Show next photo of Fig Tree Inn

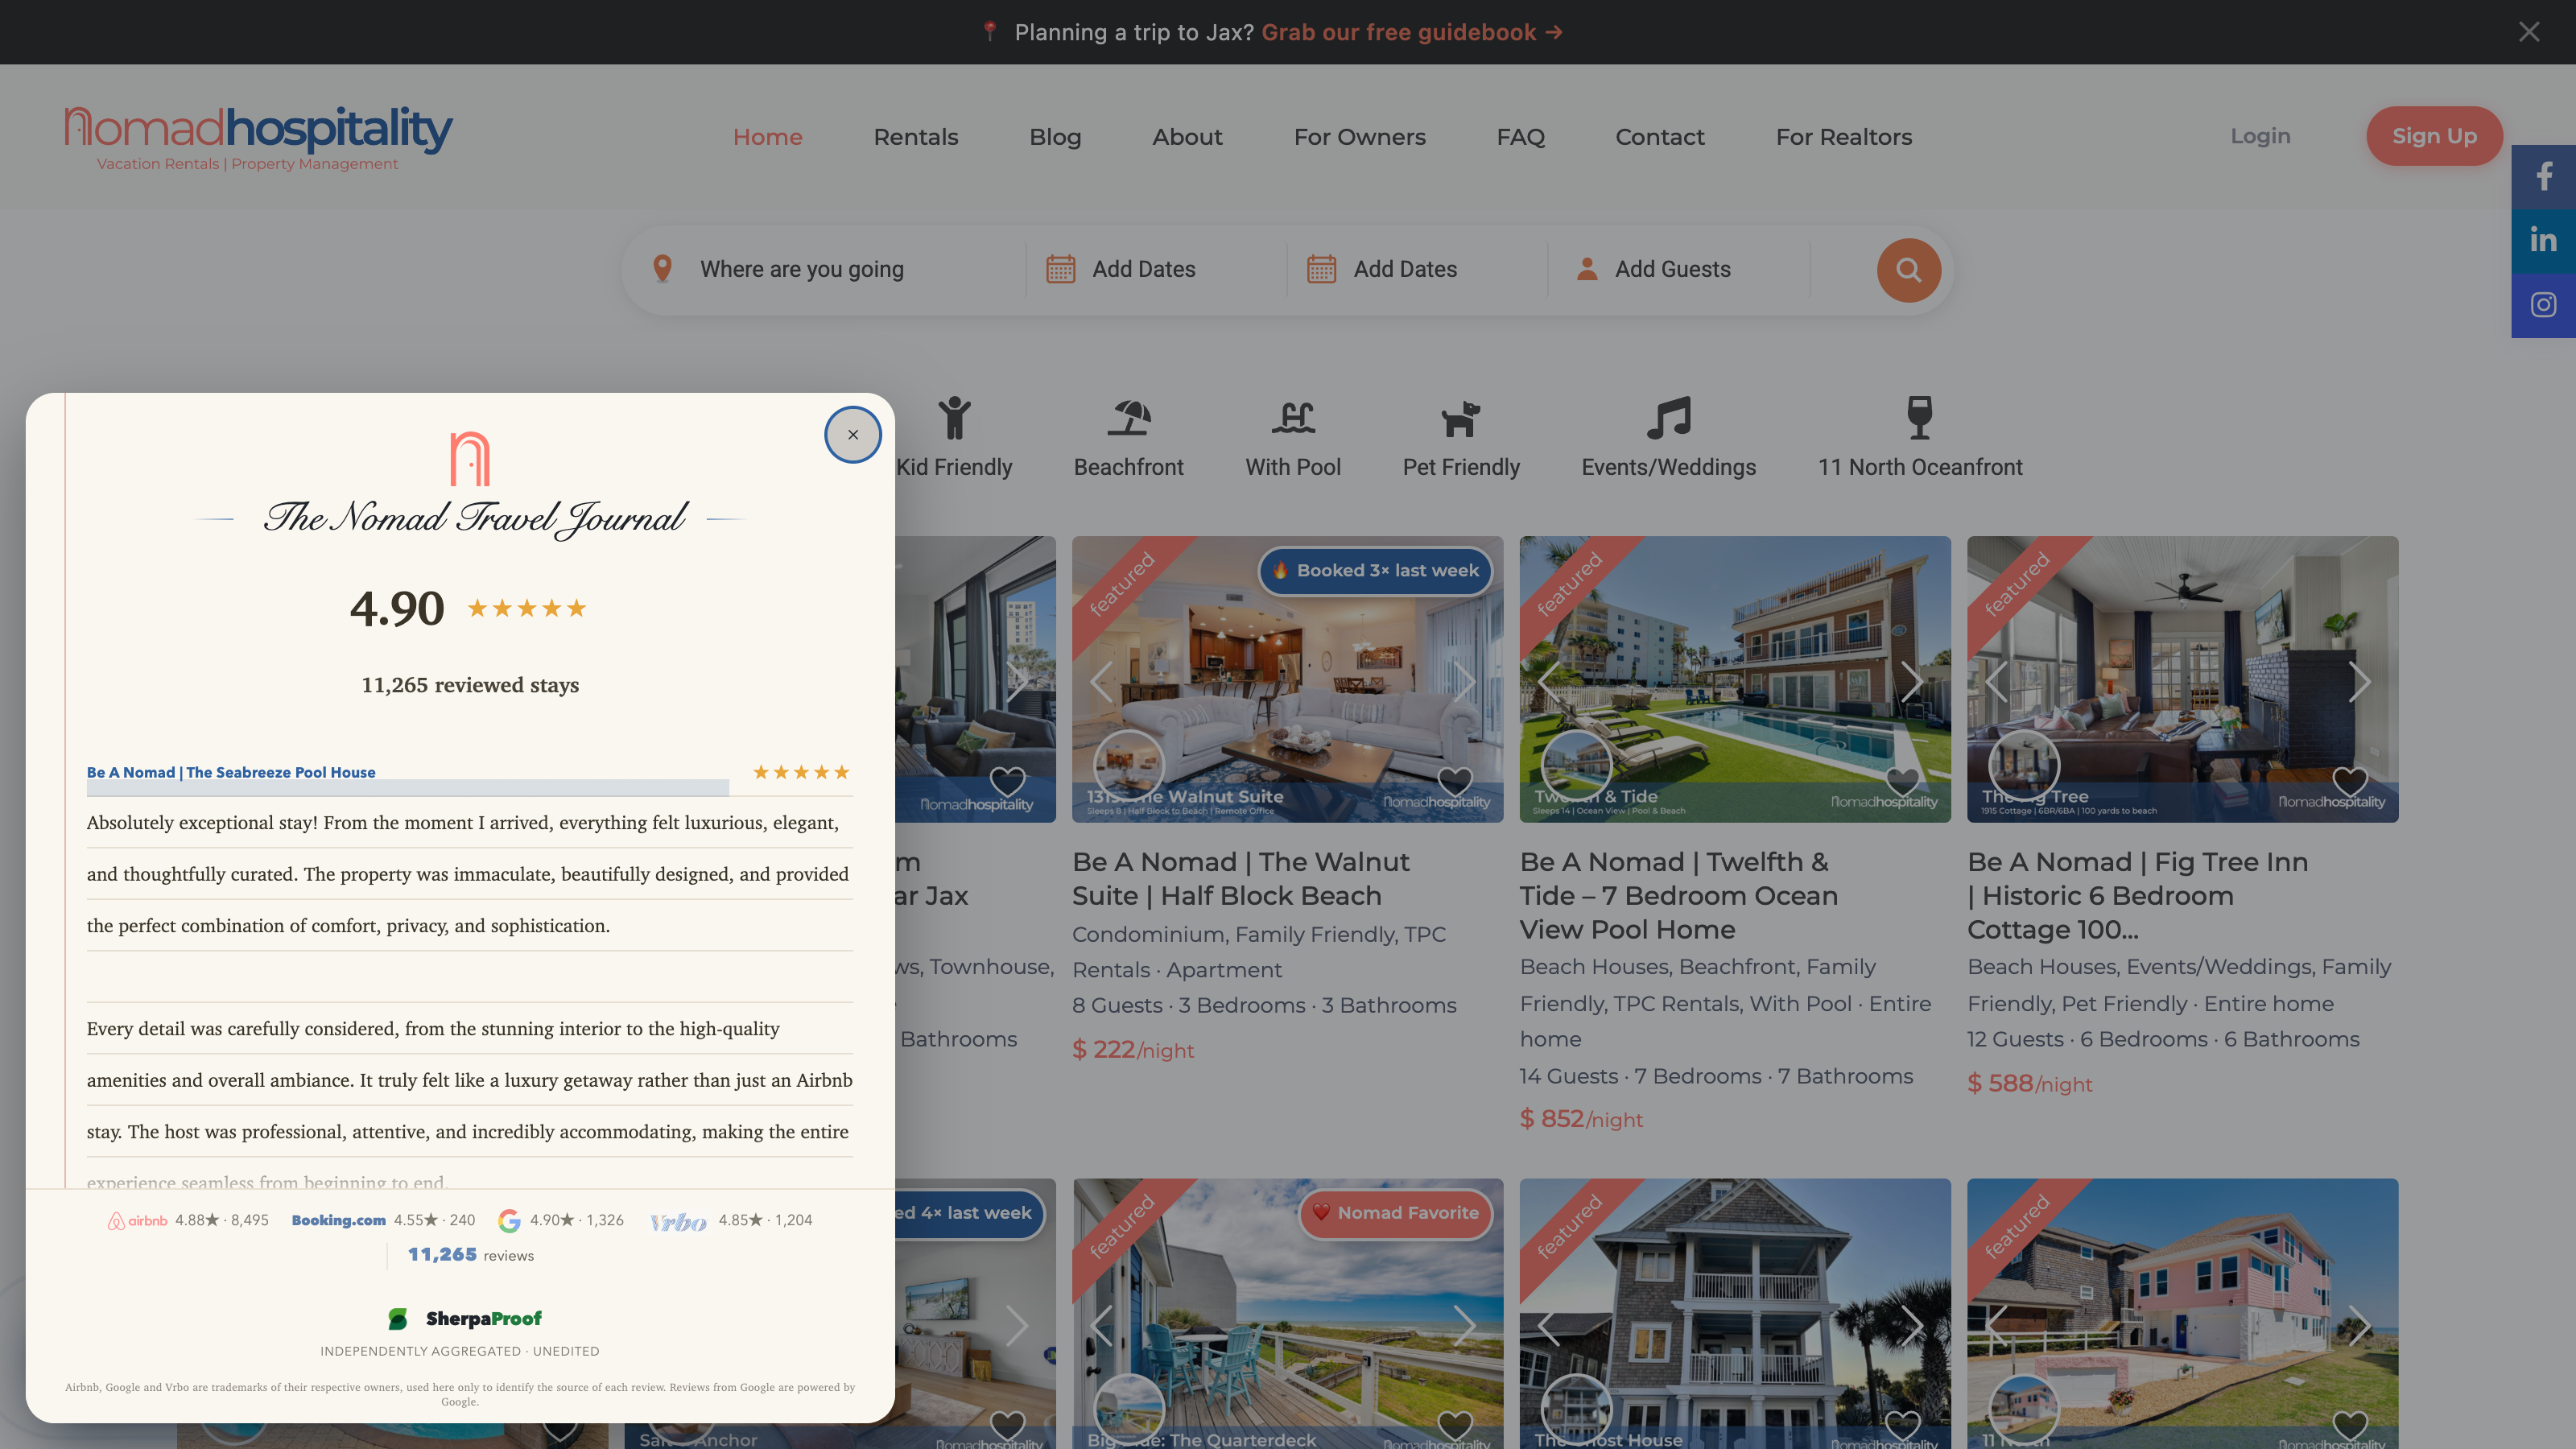(2360, 682)
